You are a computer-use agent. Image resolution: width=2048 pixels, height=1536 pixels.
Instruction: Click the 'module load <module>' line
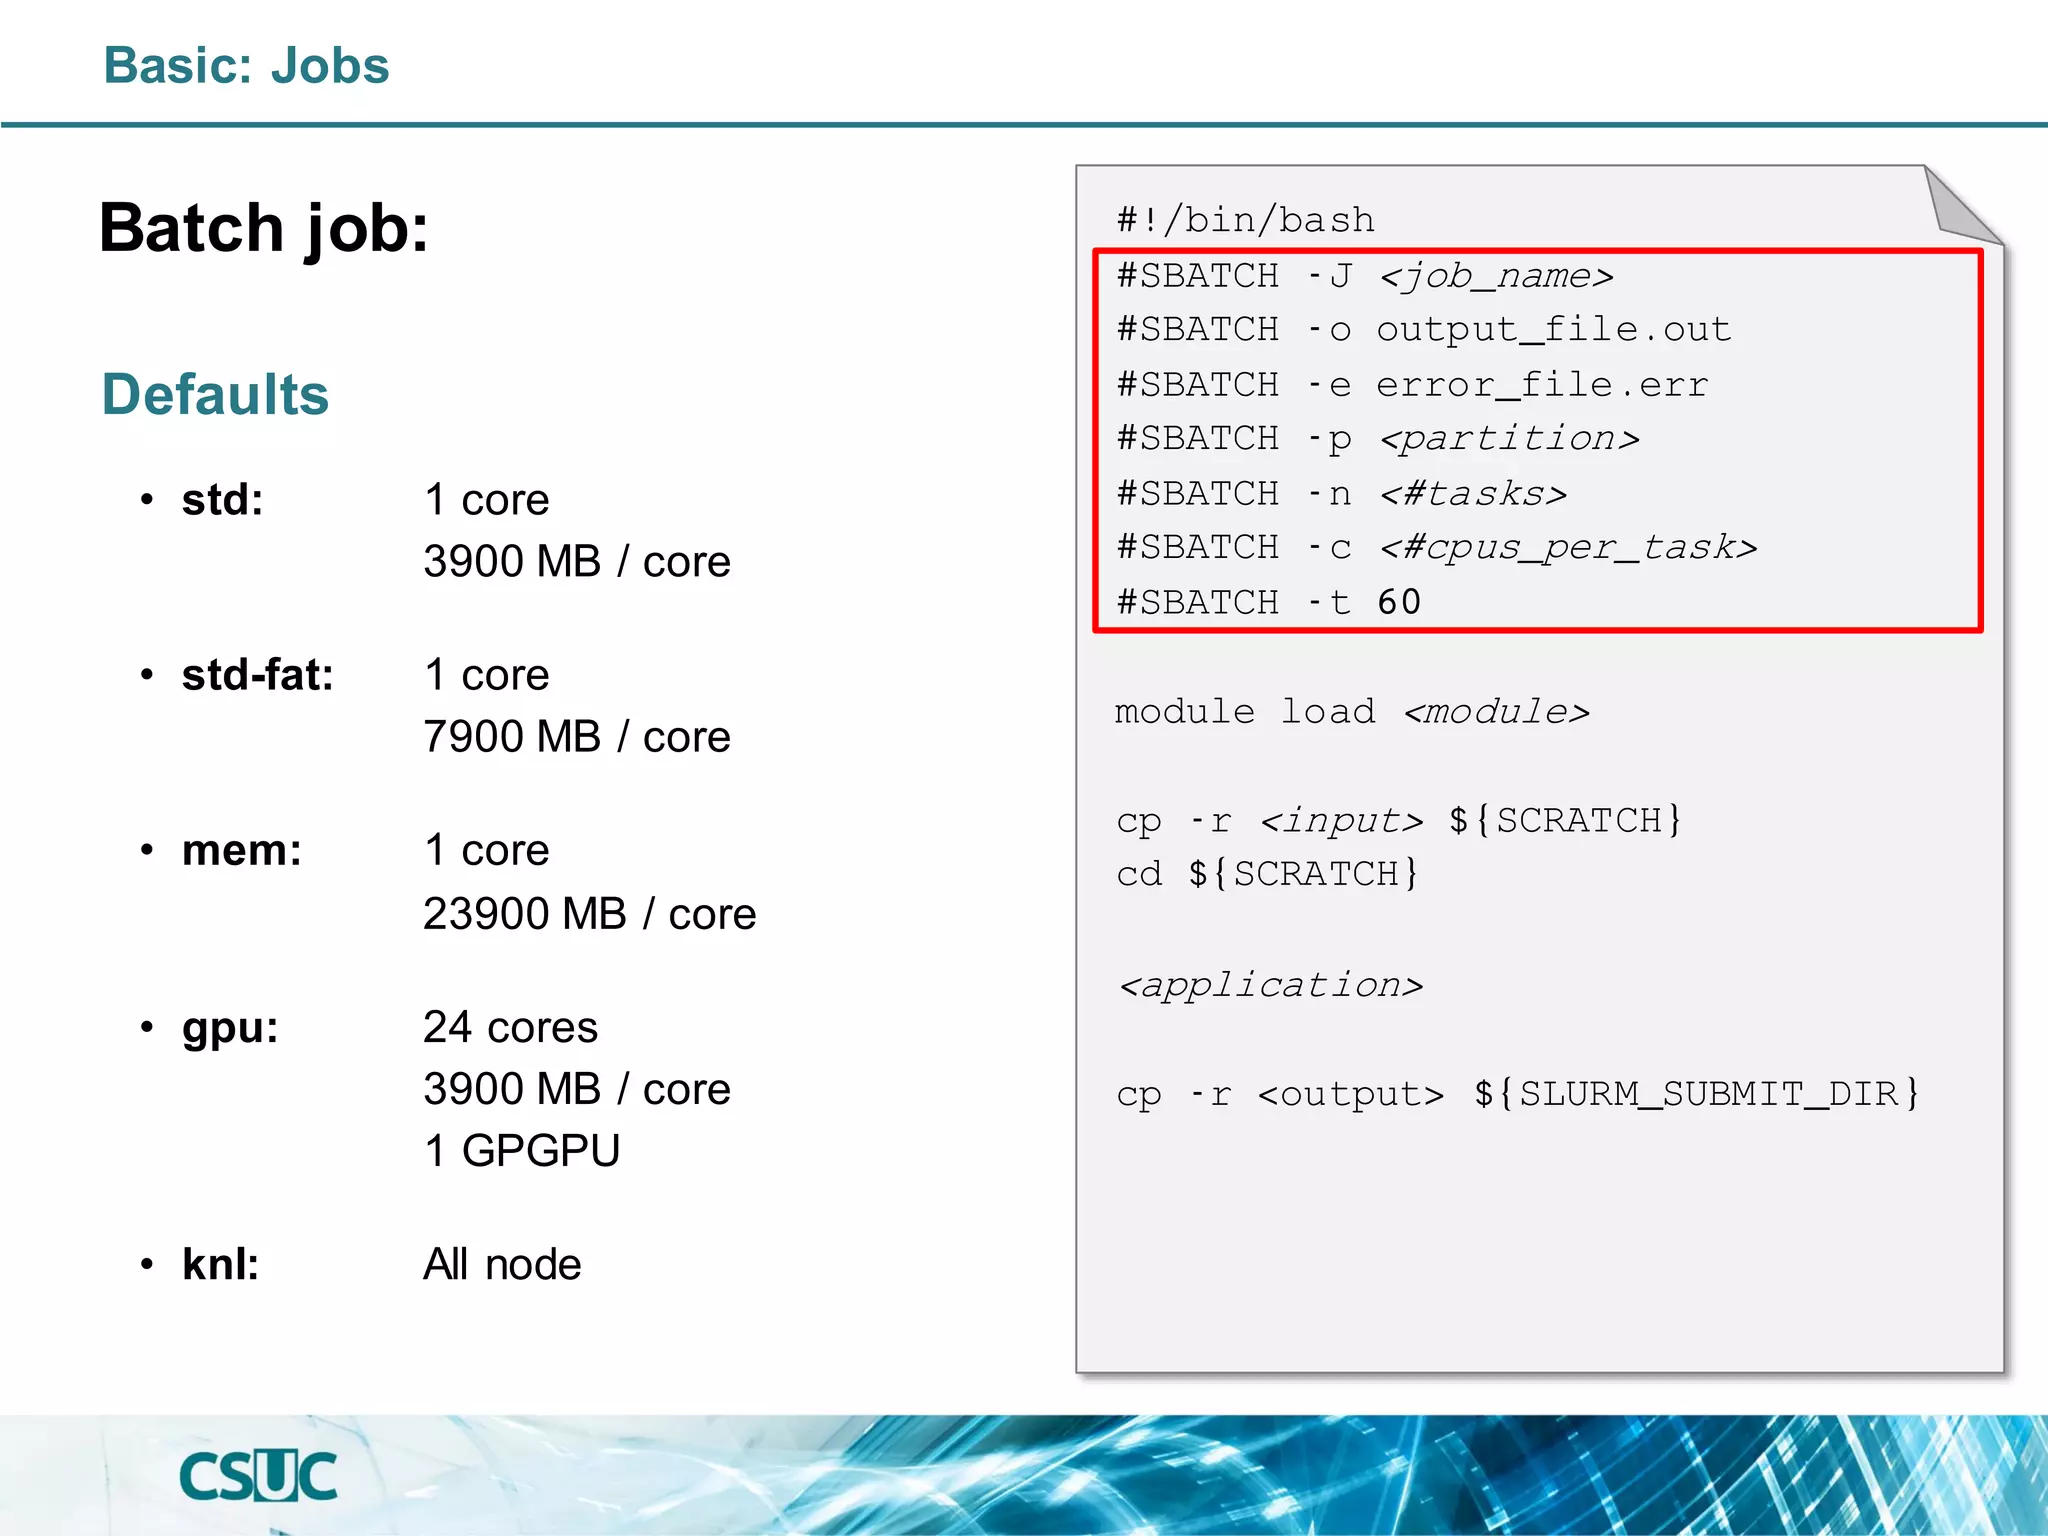[x=1352, y=712]
